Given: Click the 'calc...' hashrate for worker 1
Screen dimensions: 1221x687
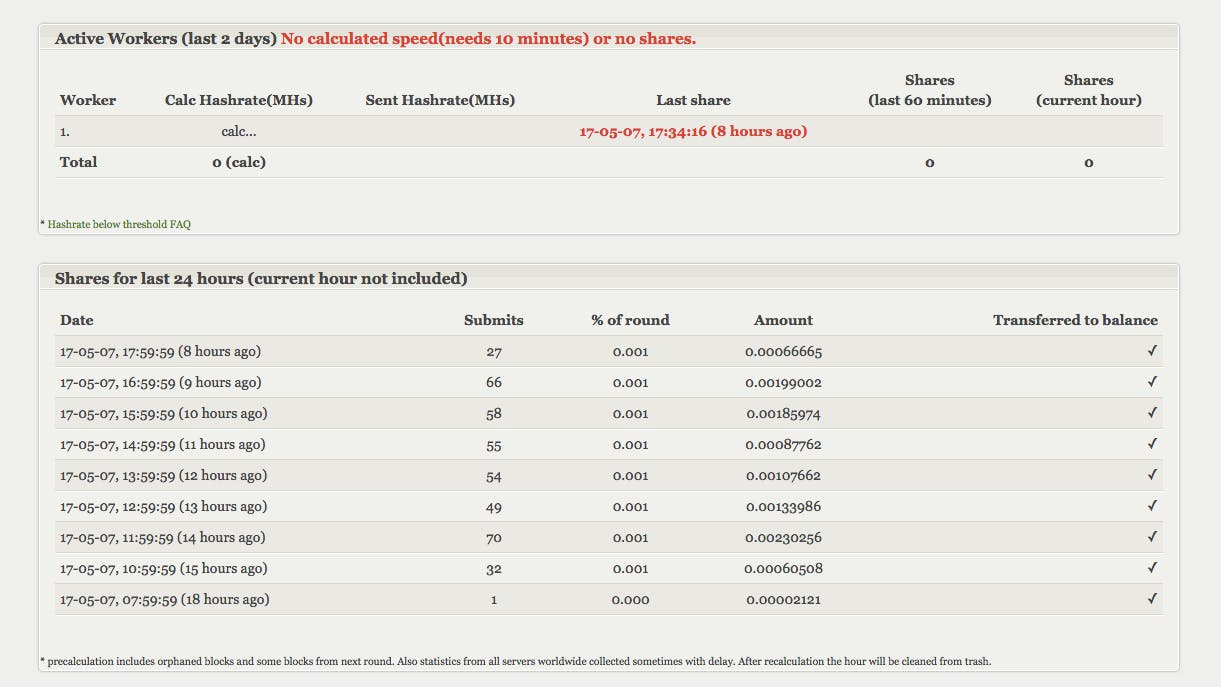Looking at the screenshot, I should click(x=238, y=131).
